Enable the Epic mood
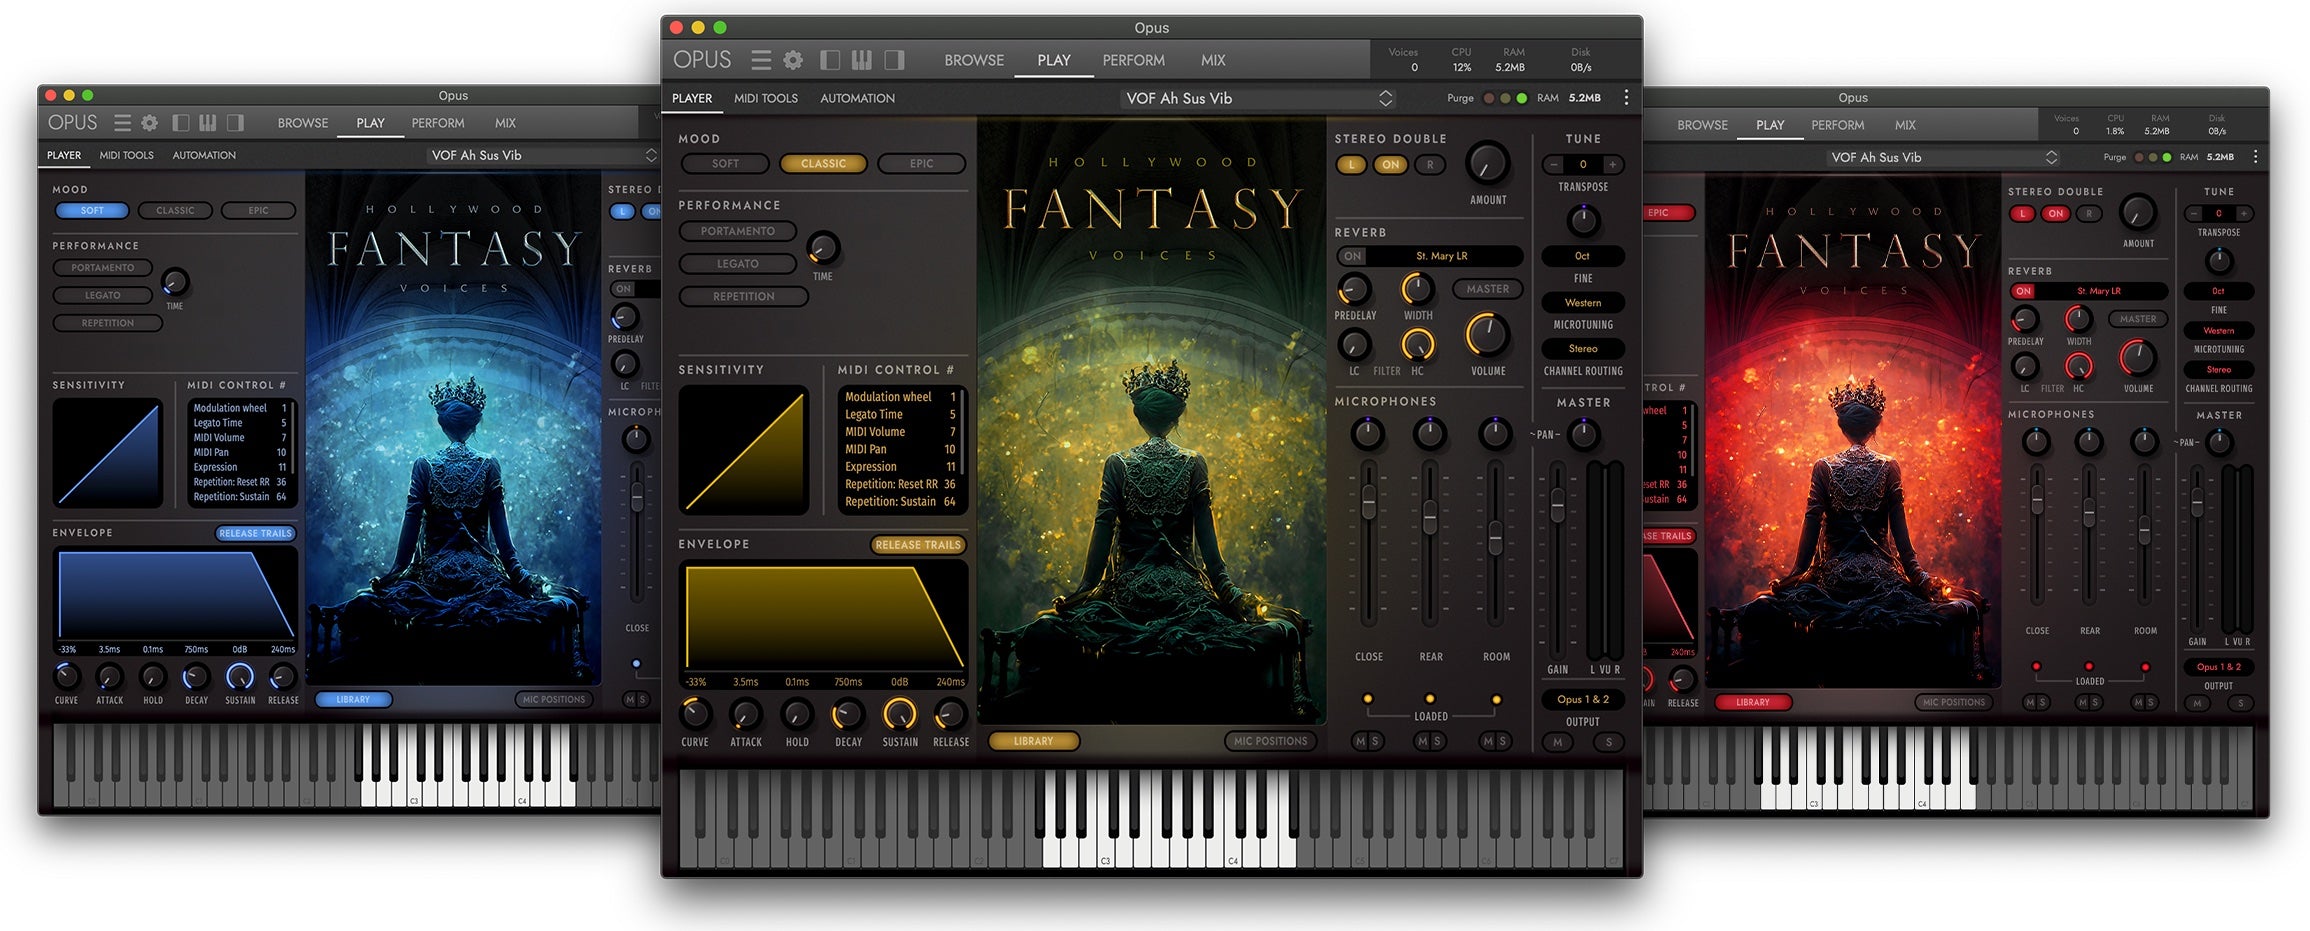Viewport: 2310px width, 931px height. tap(921, 163)
